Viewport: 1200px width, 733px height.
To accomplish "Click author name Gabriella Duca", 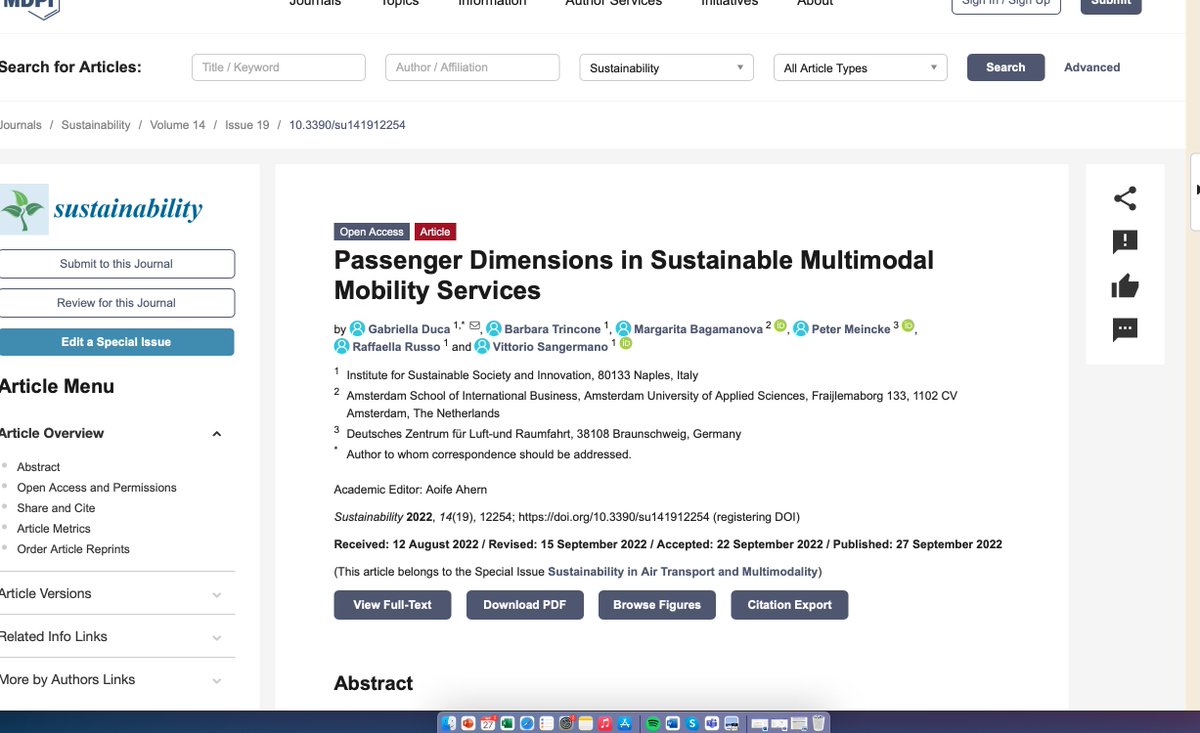I will point(410,329).
